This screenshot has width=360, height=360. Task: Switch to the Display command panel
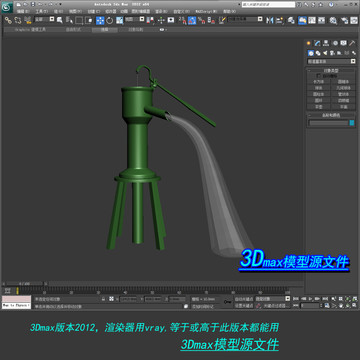click(x=344, y=43)
